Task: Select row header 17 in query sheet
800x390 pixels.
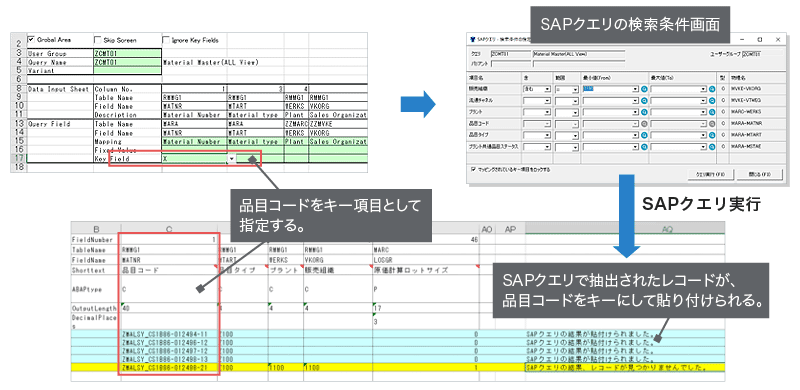Action: (x=18, y=159)
